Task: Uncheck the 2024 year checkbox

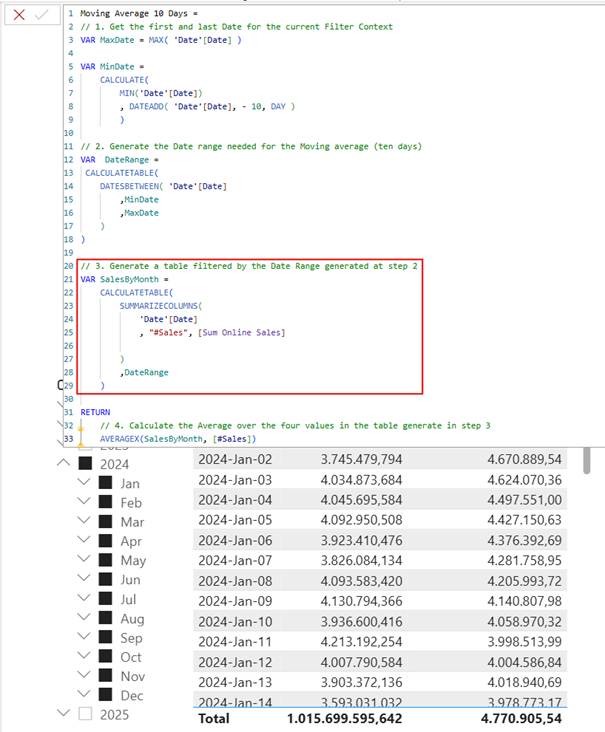Action: point(85,463)
